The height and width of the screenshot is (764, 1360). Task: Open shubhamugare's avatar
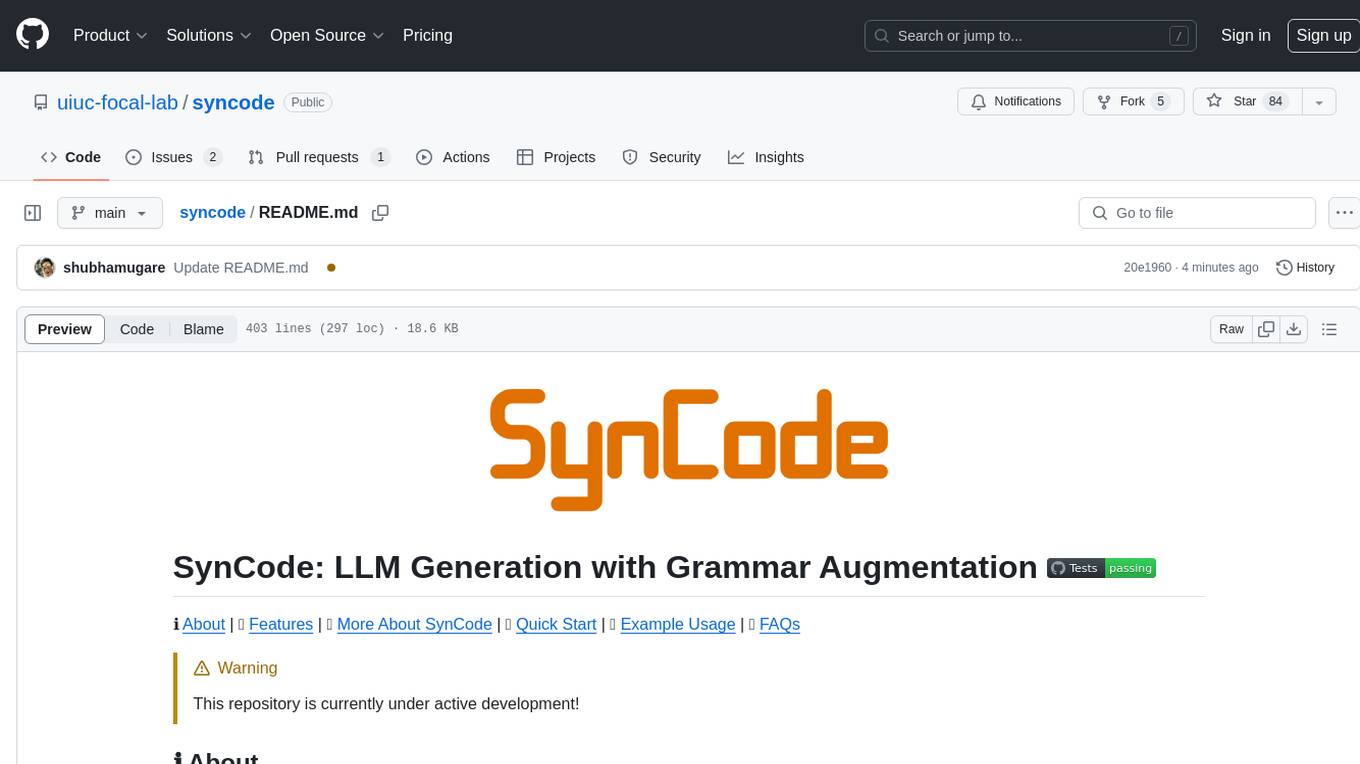(x=44, y=267)
